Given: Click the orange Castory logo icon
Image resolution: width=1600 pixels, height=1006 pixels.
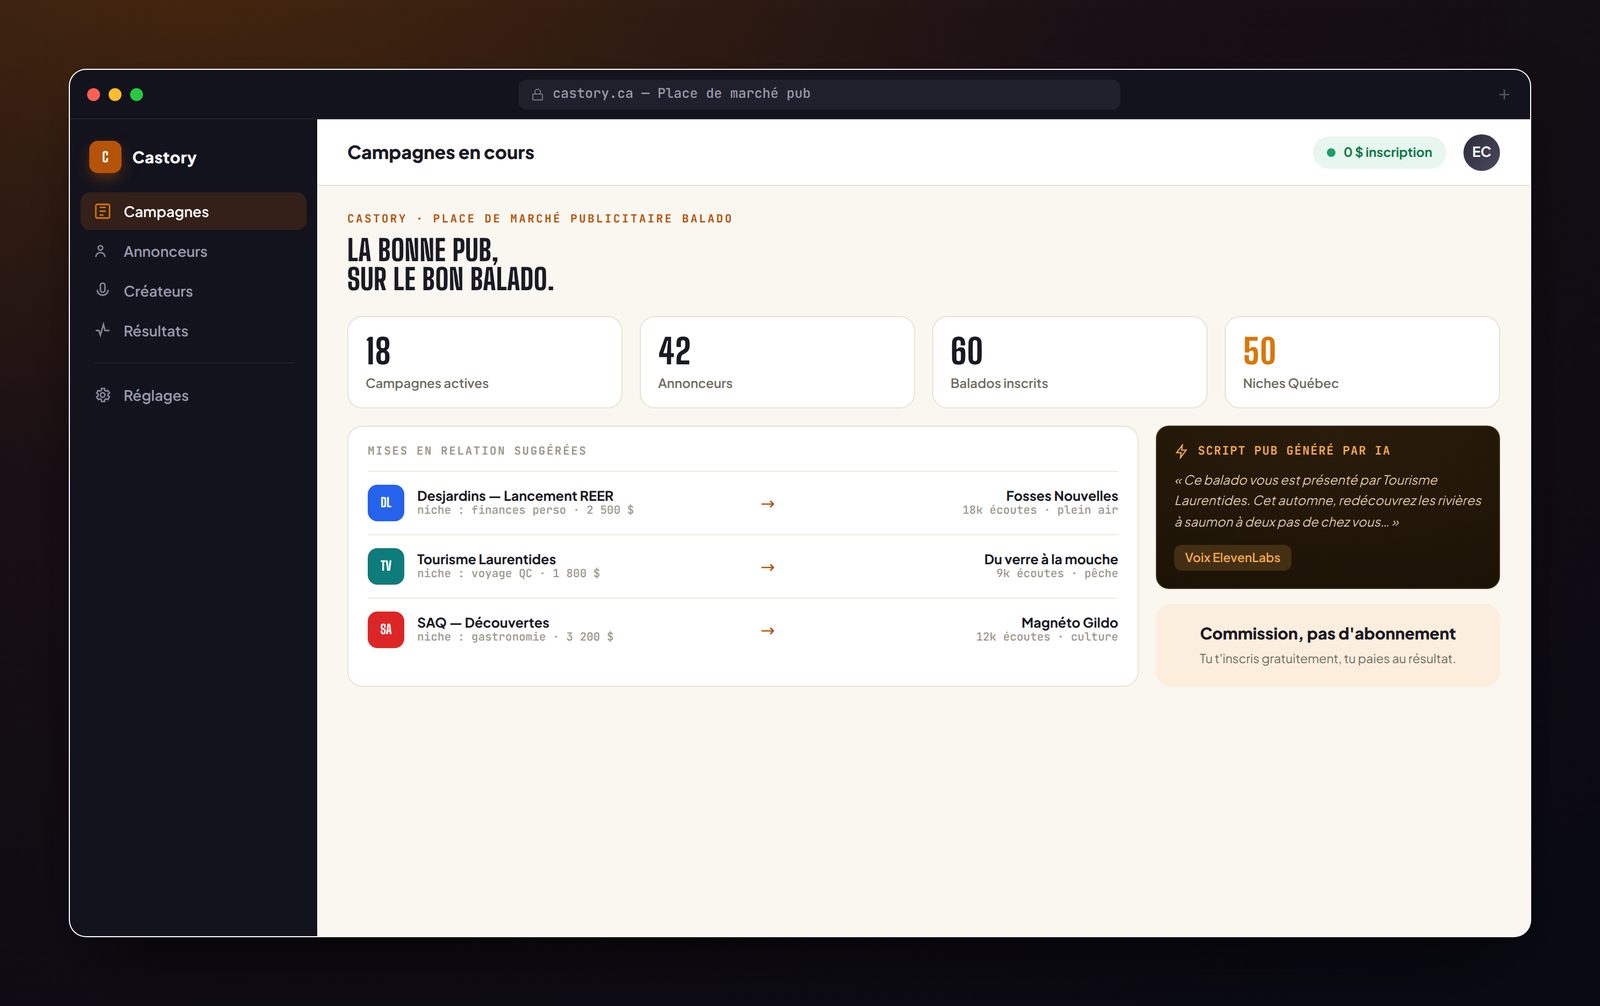Looking at the screenshot, I should [x=105, y=157].
